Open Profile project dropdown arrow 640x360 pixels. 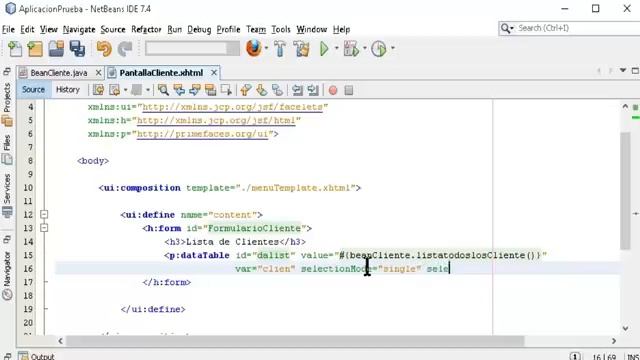[x=393, y=49]
